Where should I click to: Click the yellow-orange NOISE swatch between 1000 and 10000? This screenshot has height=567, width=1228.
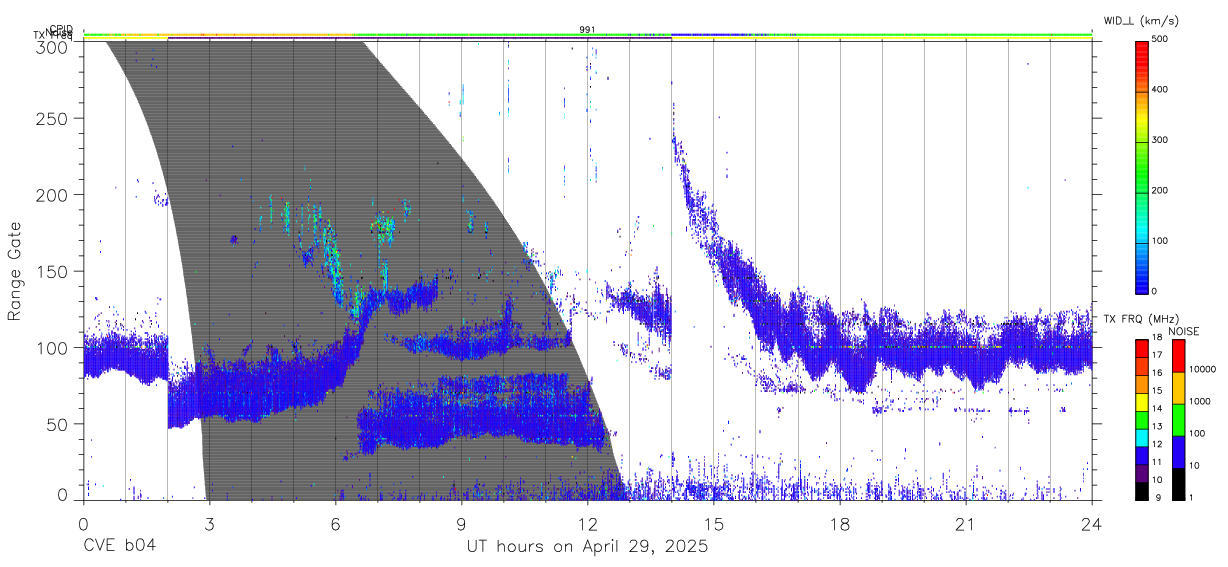pos(1178,388)
